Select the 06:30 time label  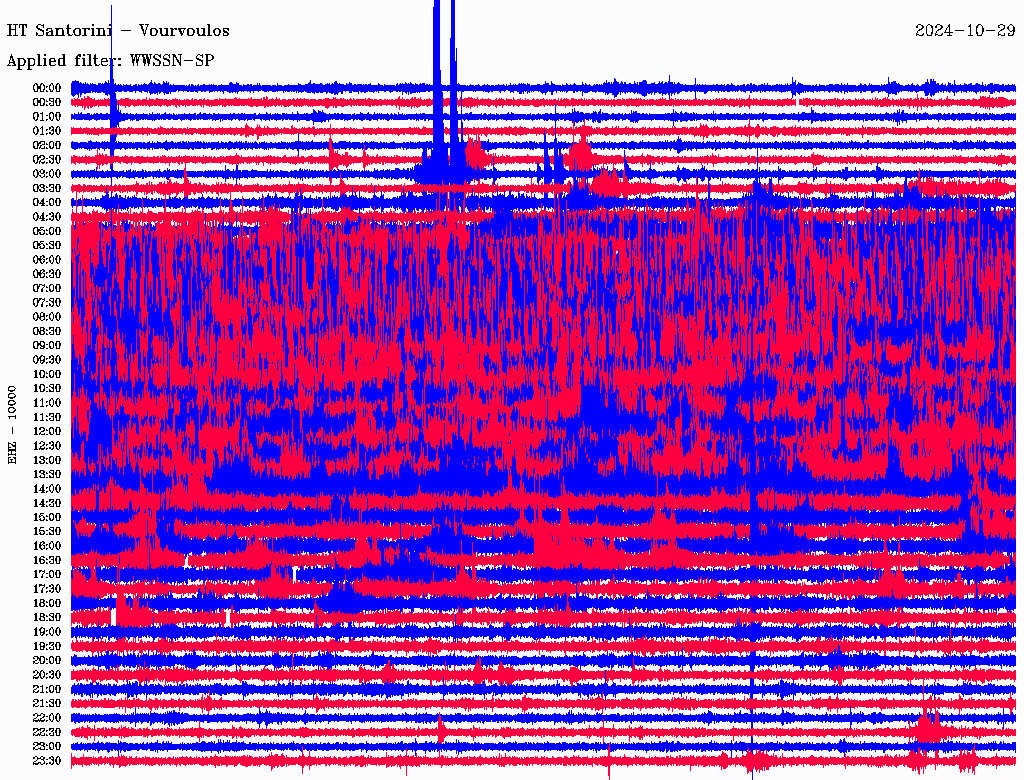click(x=46, y=274)
